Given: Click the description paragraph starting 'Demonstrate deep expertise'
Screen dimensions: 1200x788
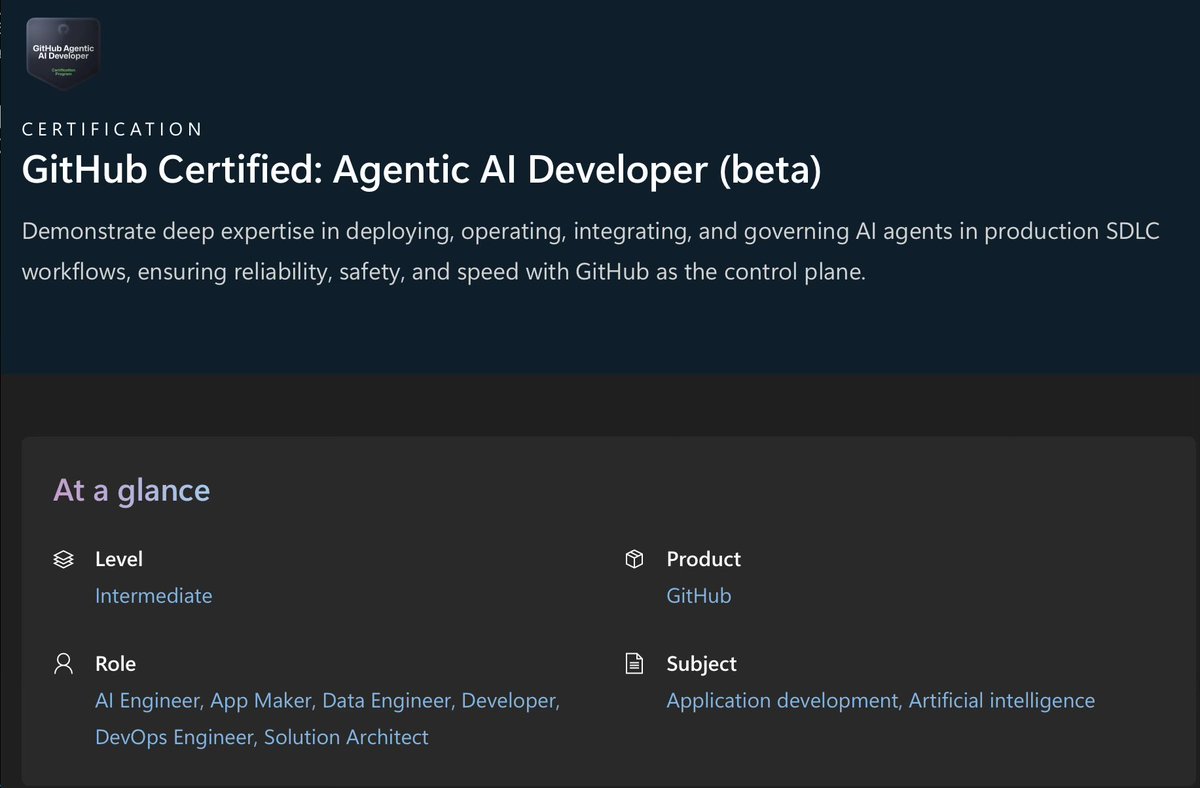Looking at the screenshot, I should (x=589, y=251).
